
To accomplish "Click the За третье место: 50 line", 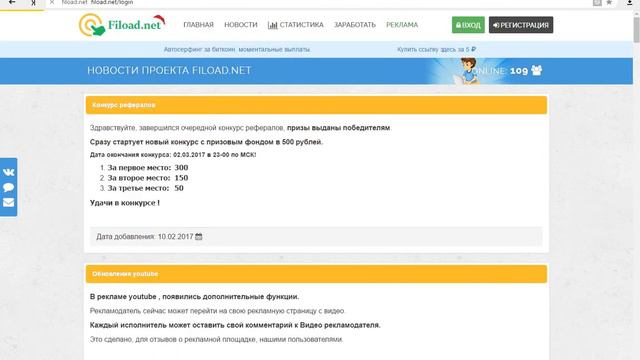I will pos(145,188).
